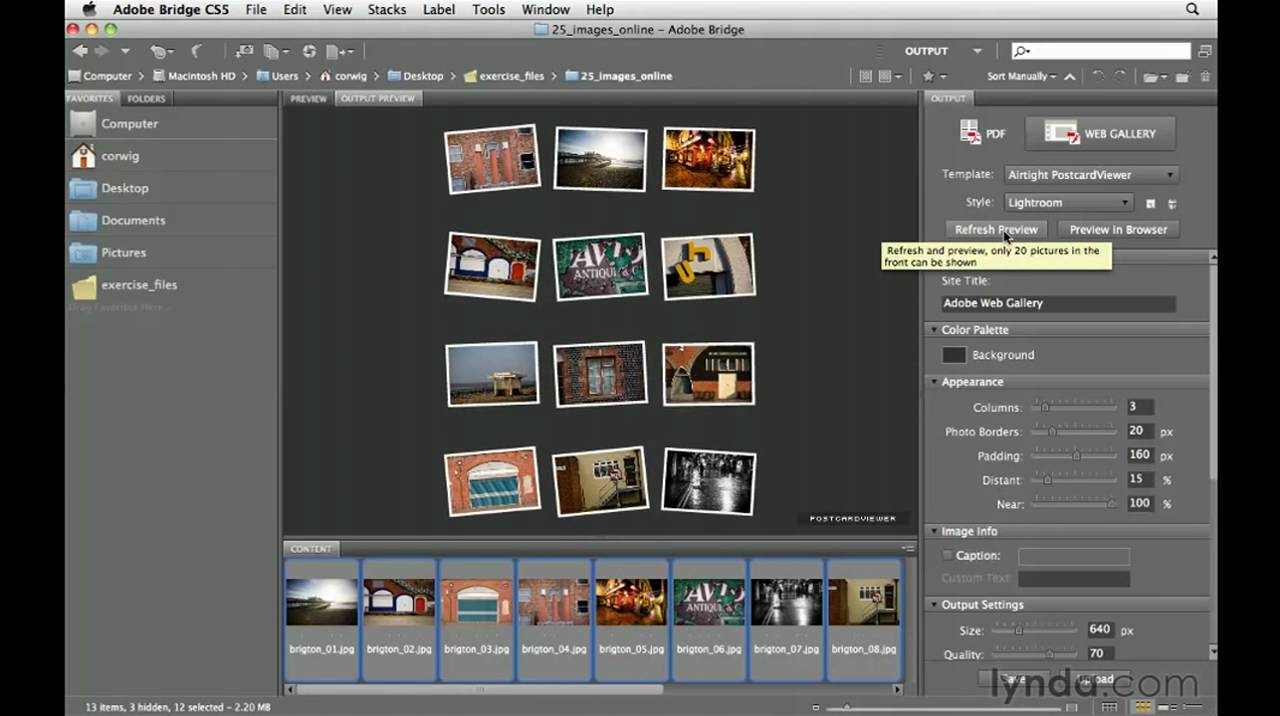The height and width of the screenshot is (716, 1280).
Task: Toggle the grid thumbnail view icon
Action: click(x=866, y=76)
